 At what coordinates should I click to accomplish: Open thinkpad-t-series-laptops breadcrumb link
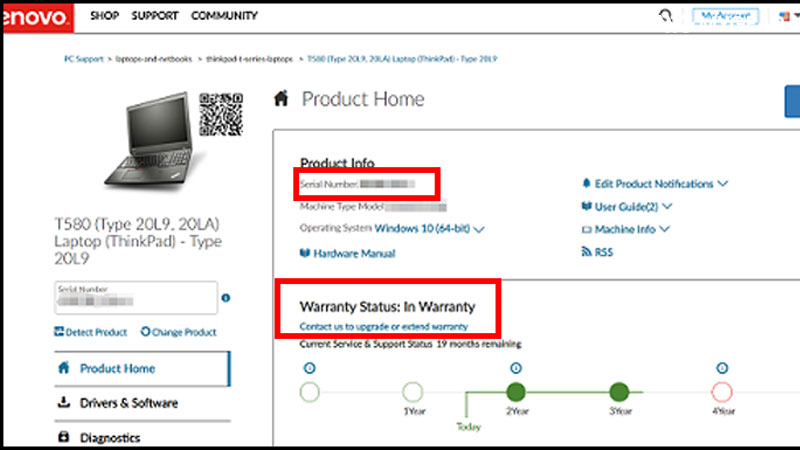[249, 59]
